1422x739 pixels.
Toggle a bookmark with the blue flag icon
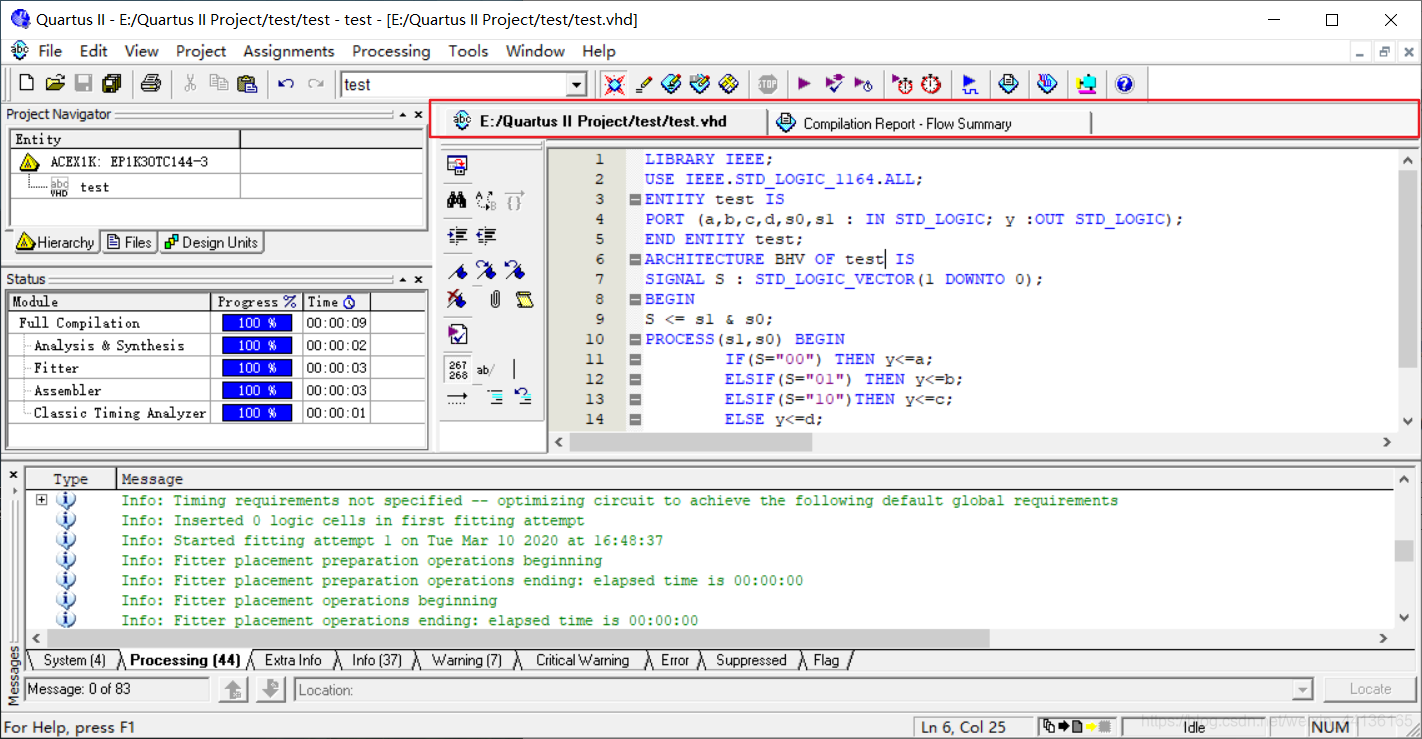457,271
